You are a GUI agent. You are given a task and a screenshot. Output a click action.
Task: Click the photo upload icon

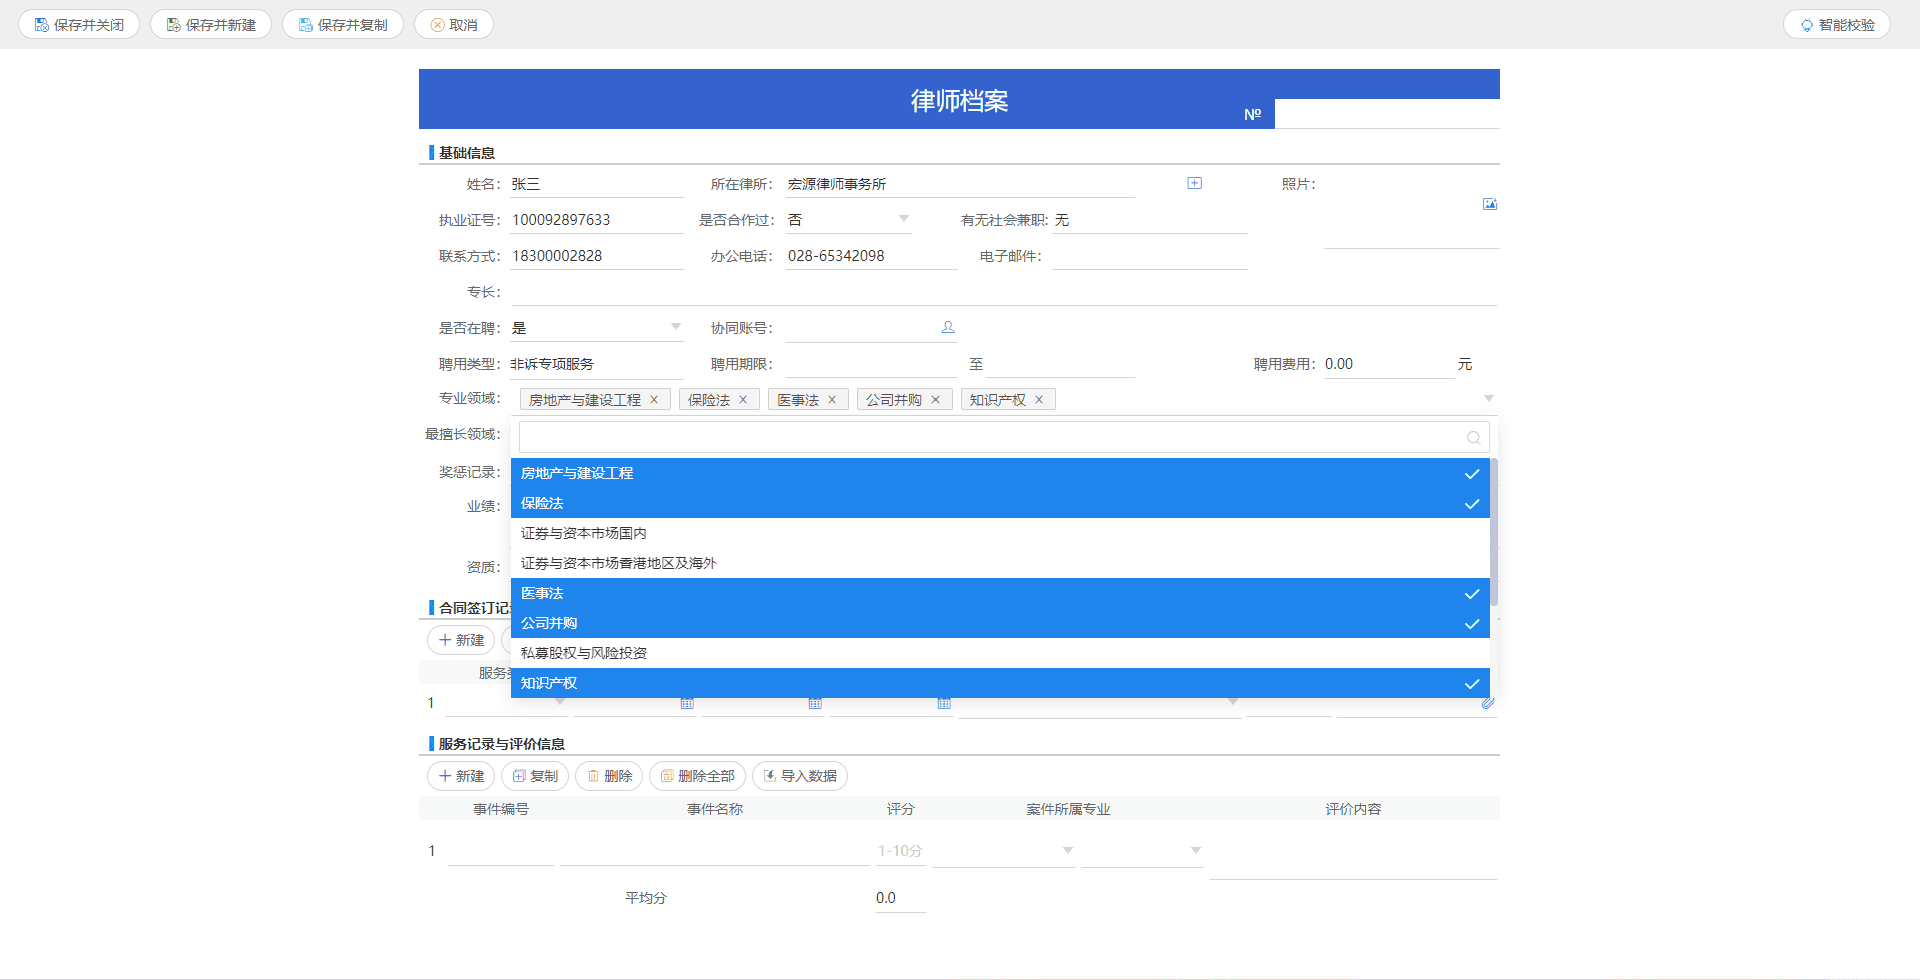click(x=1490, y=204)
